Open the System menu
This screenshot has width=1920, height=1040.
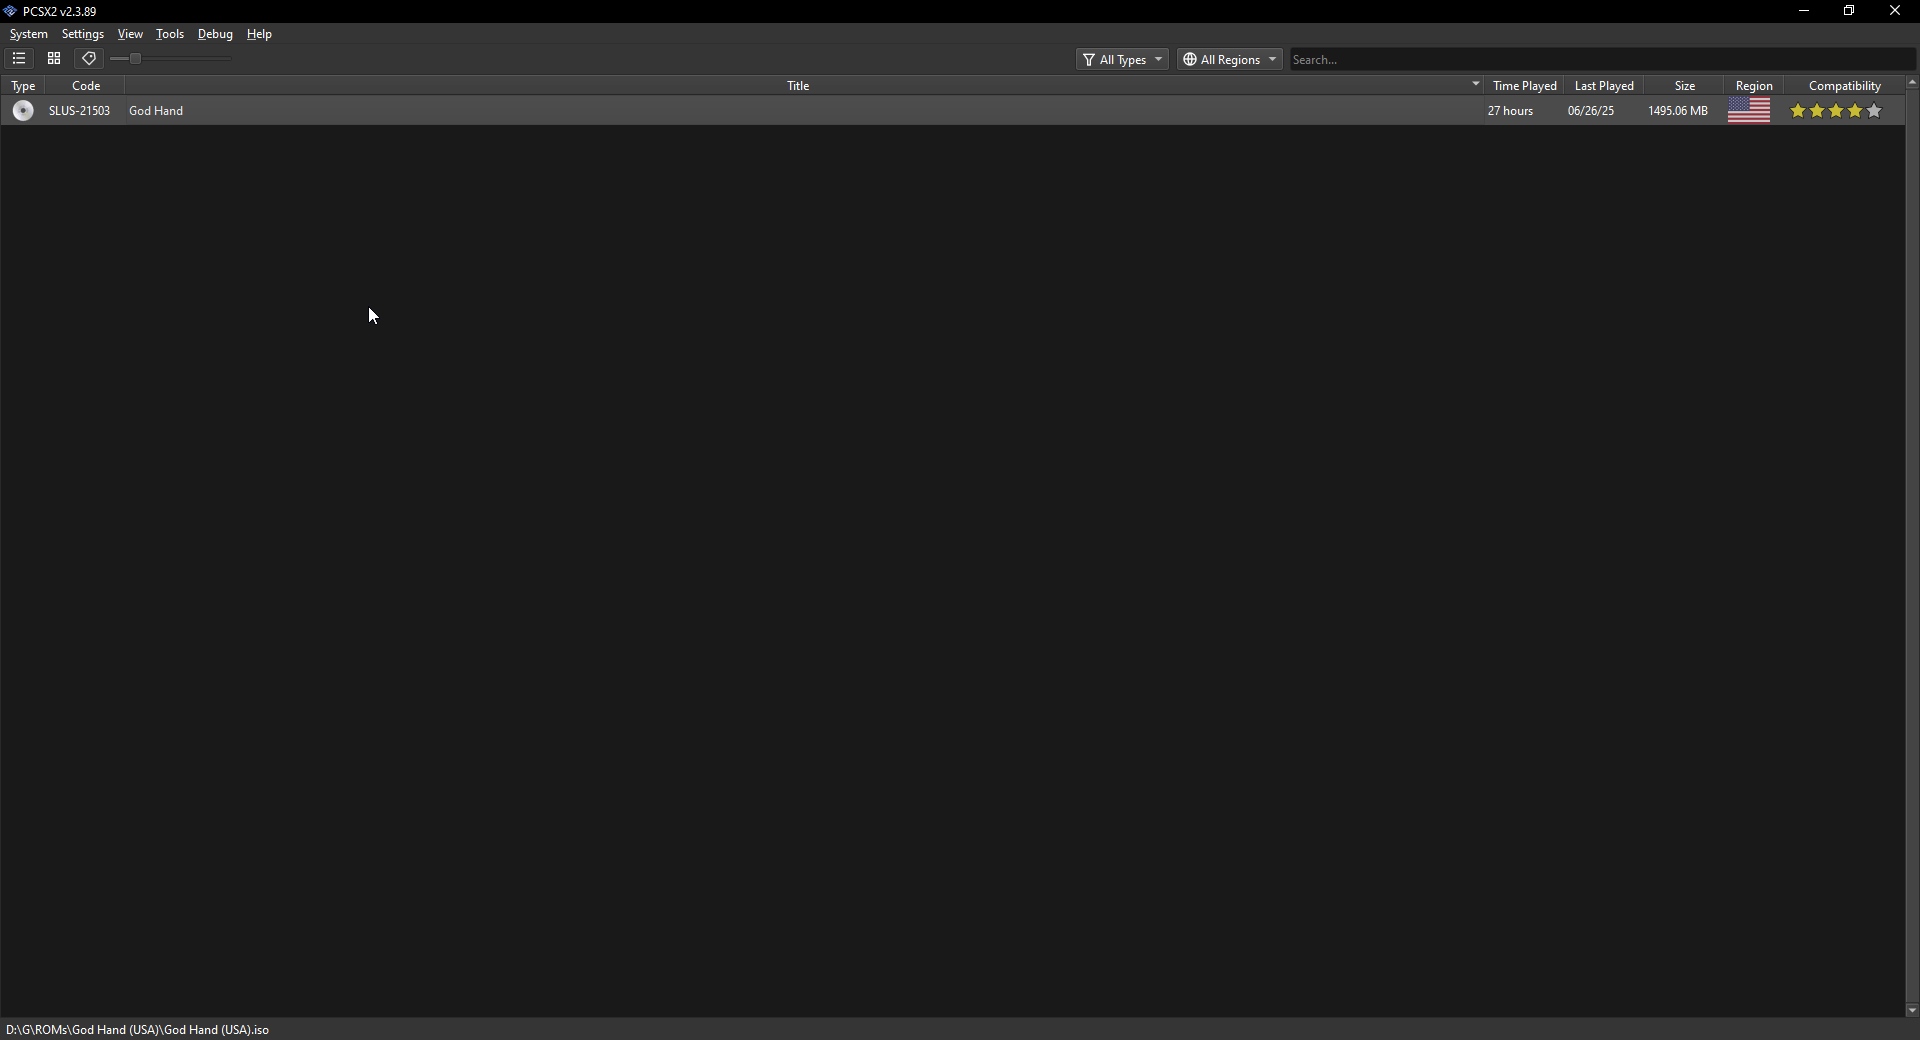(29, 34)
